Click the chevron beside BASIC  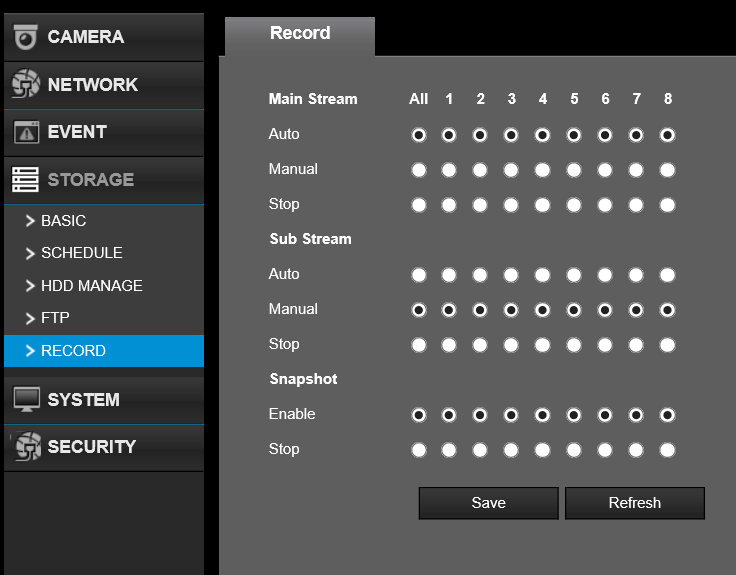[x=30, y=221]
